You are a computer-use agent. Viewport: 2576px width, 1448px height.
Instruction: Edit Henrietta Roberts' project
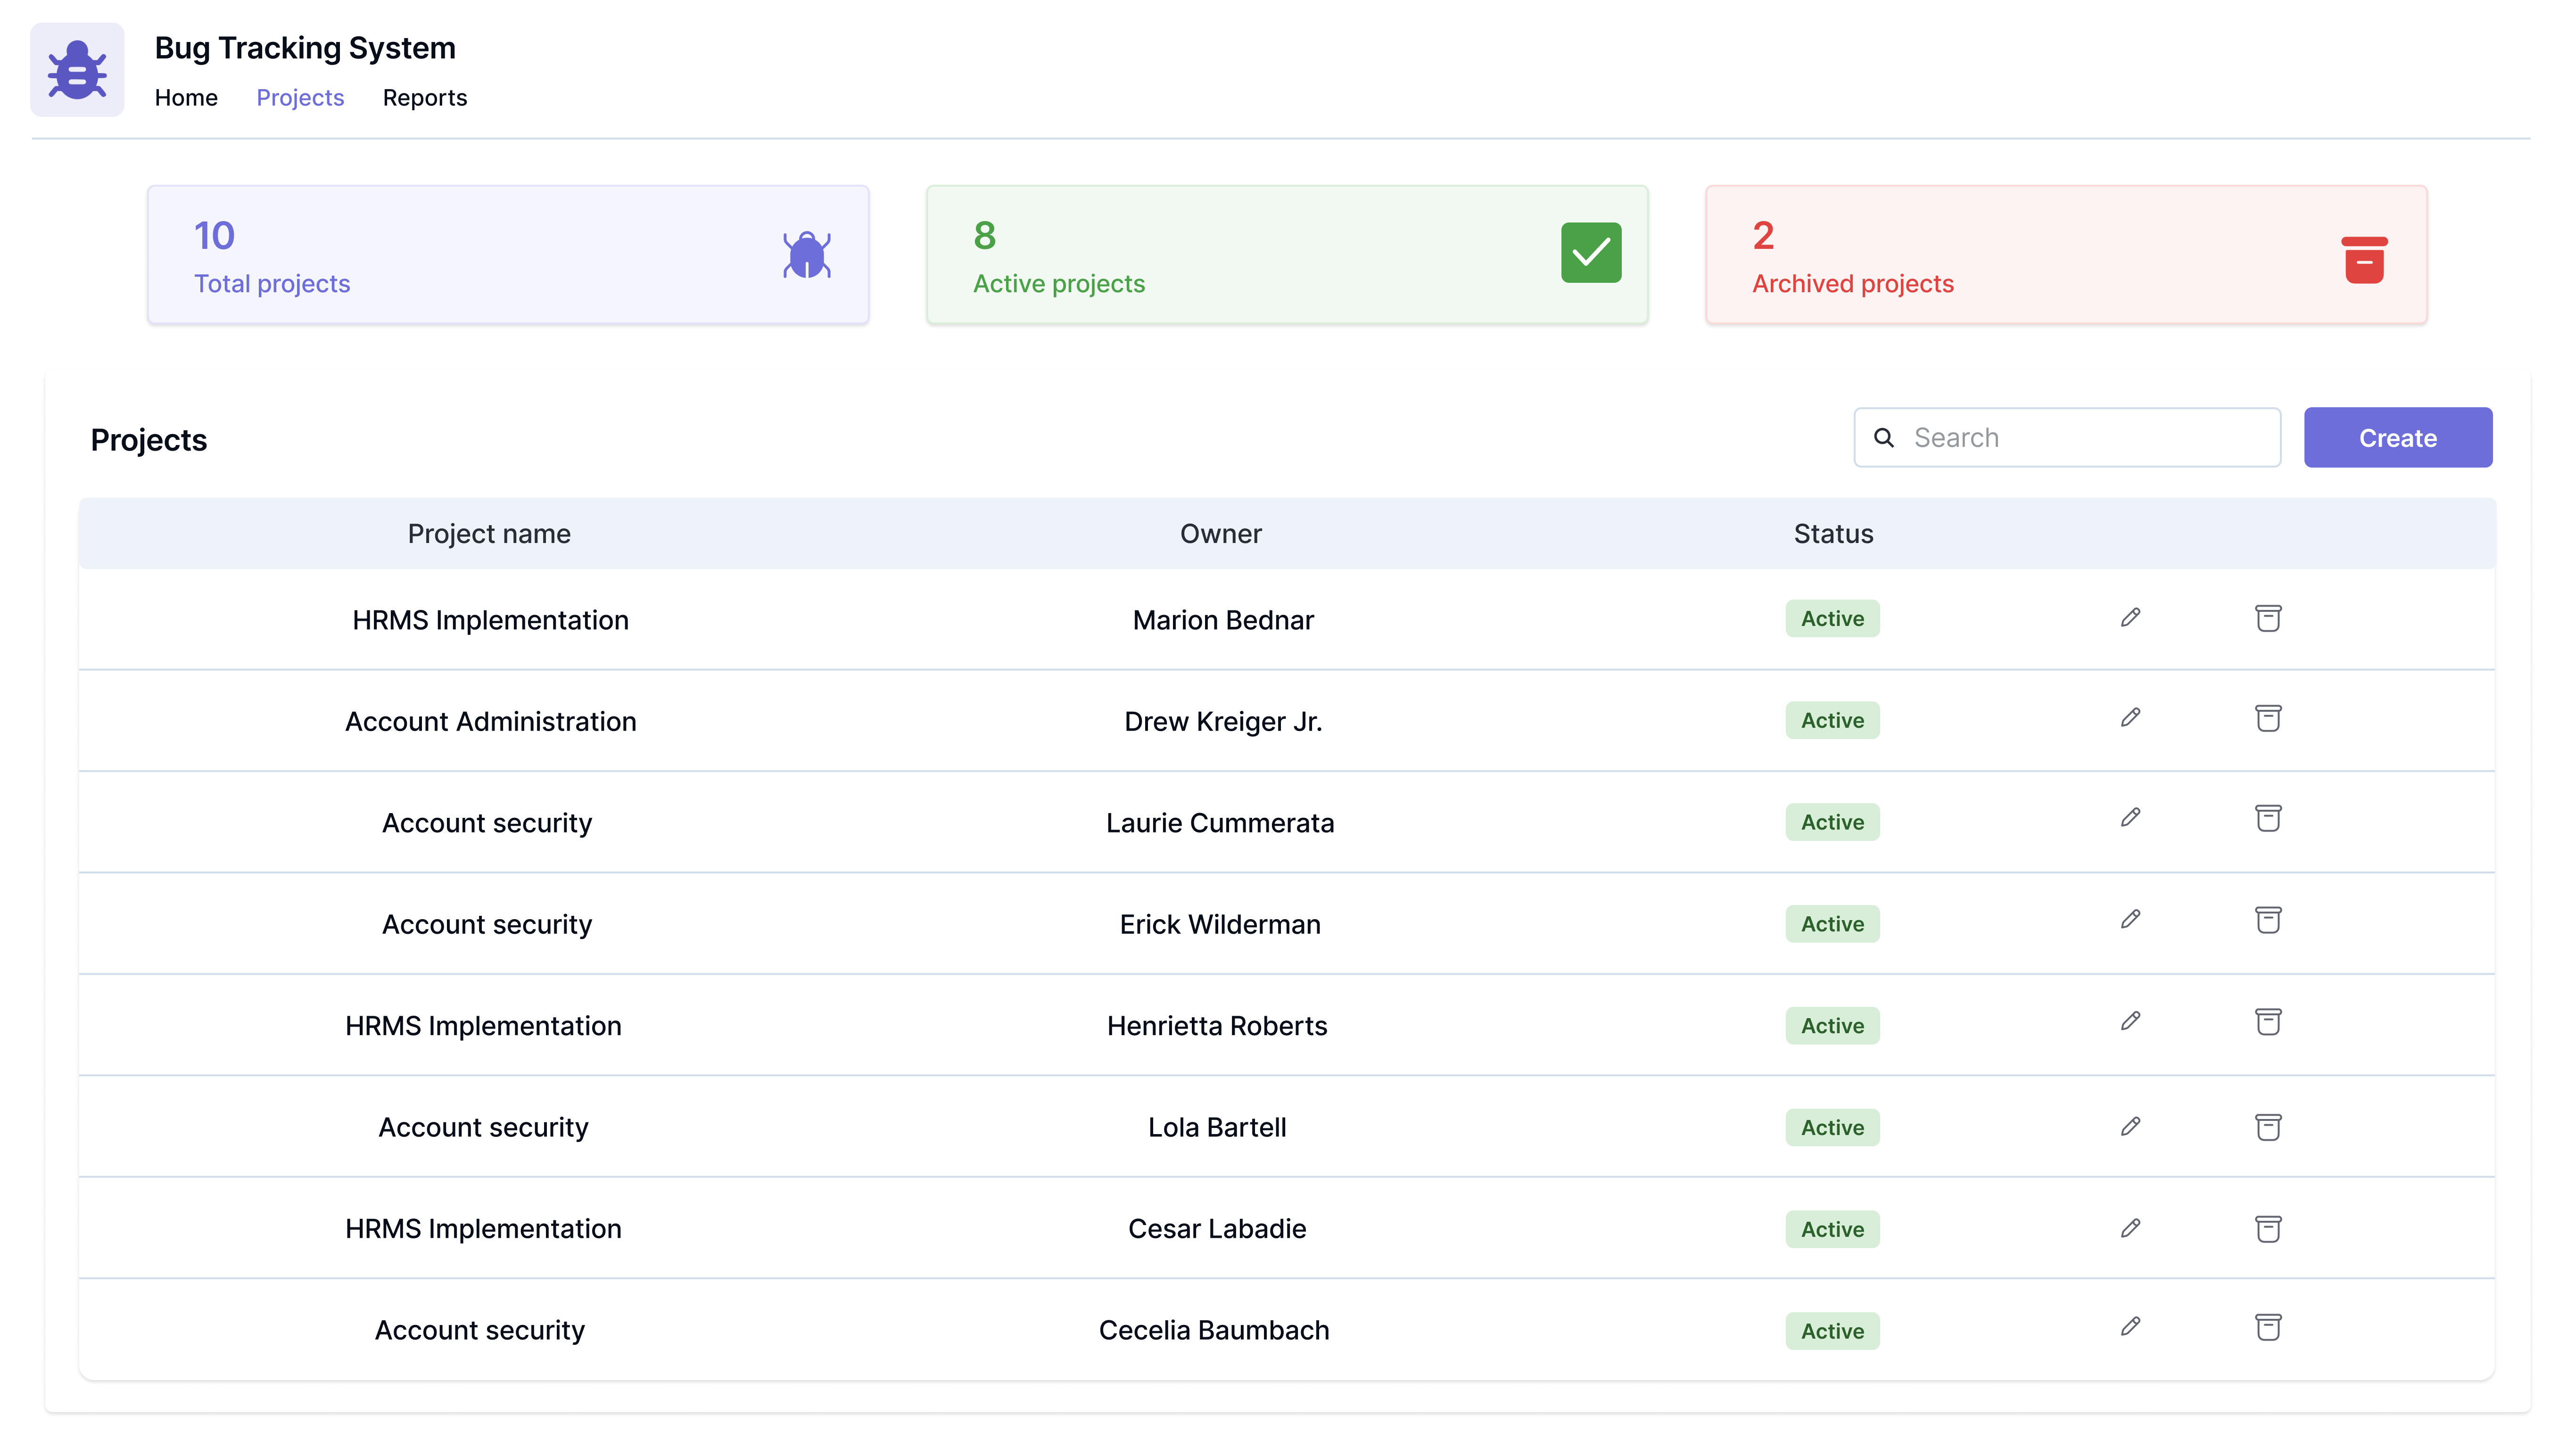[2130, 1021]
